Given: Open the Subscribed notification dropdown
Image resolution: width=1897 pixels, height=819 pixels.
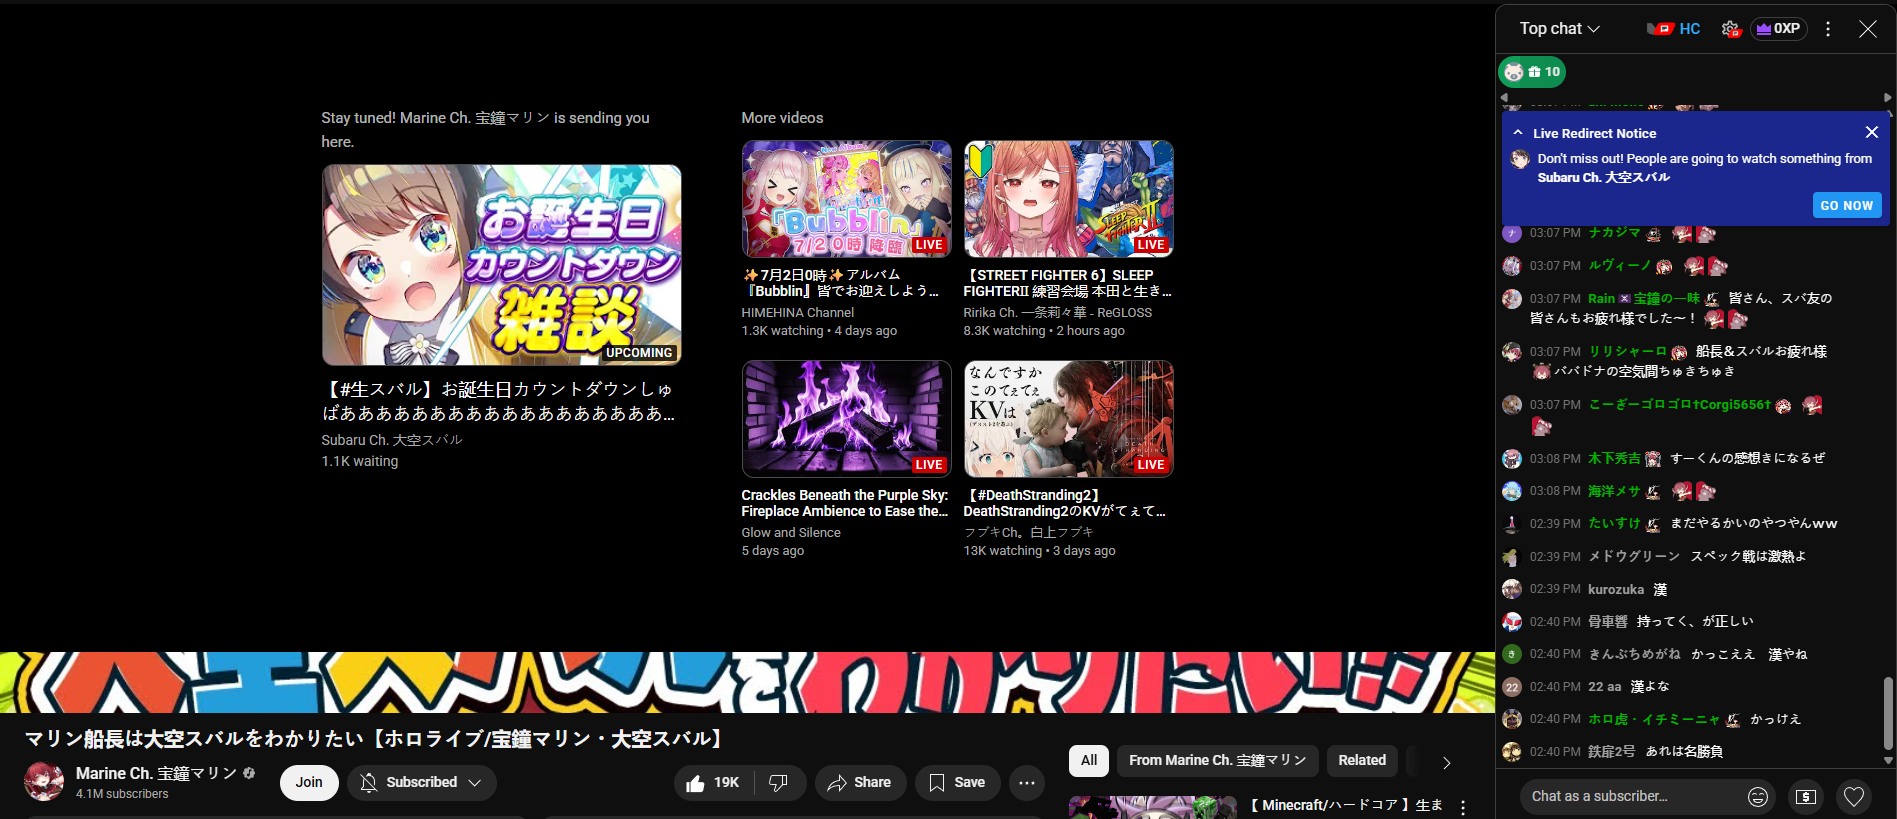Looking at the screenshot, I should [x=421, y=782].
